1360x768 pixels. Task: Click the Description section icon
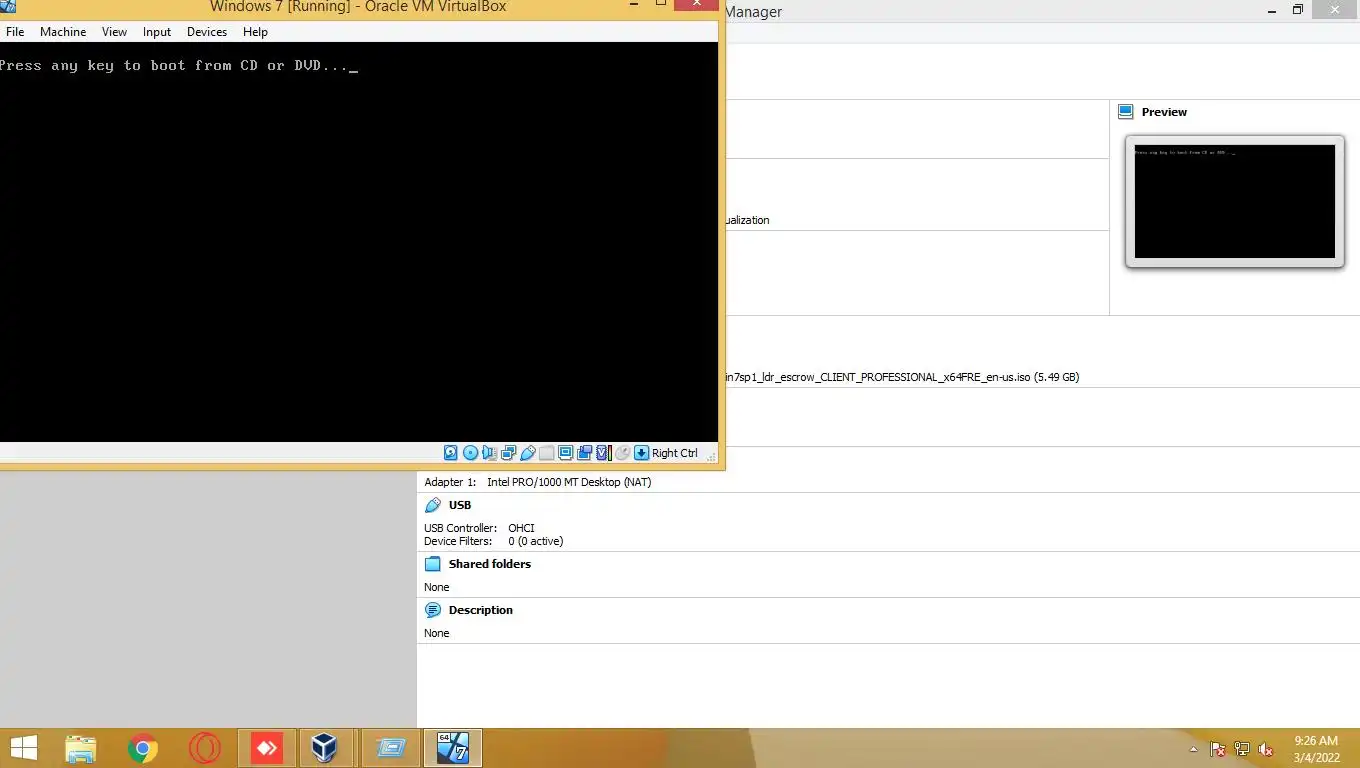coord(433,610)
